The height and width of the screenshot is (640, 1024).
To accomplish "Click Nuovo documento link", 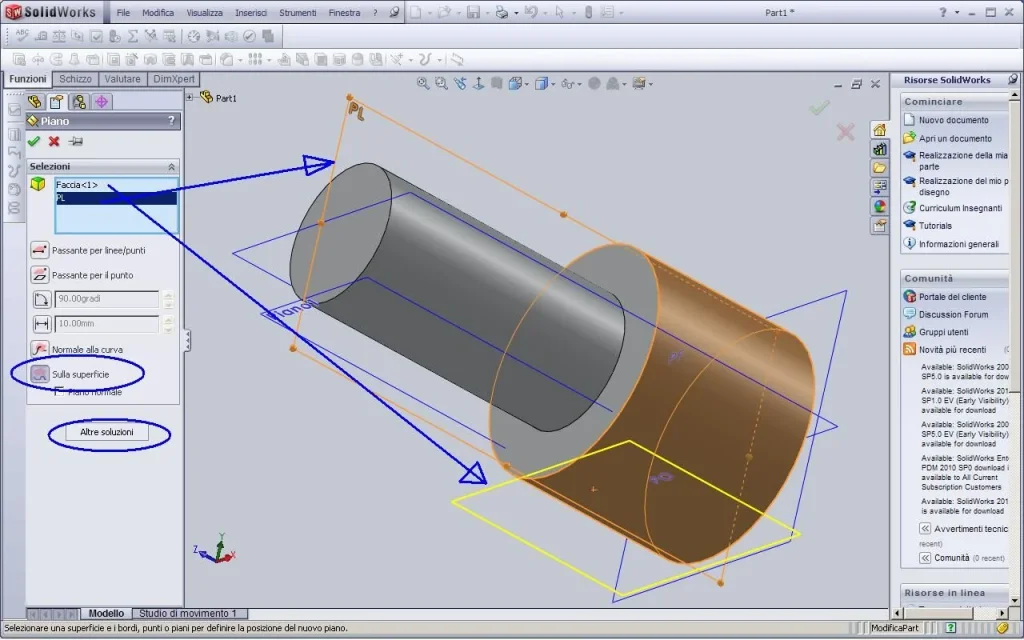I will (953, 120).
